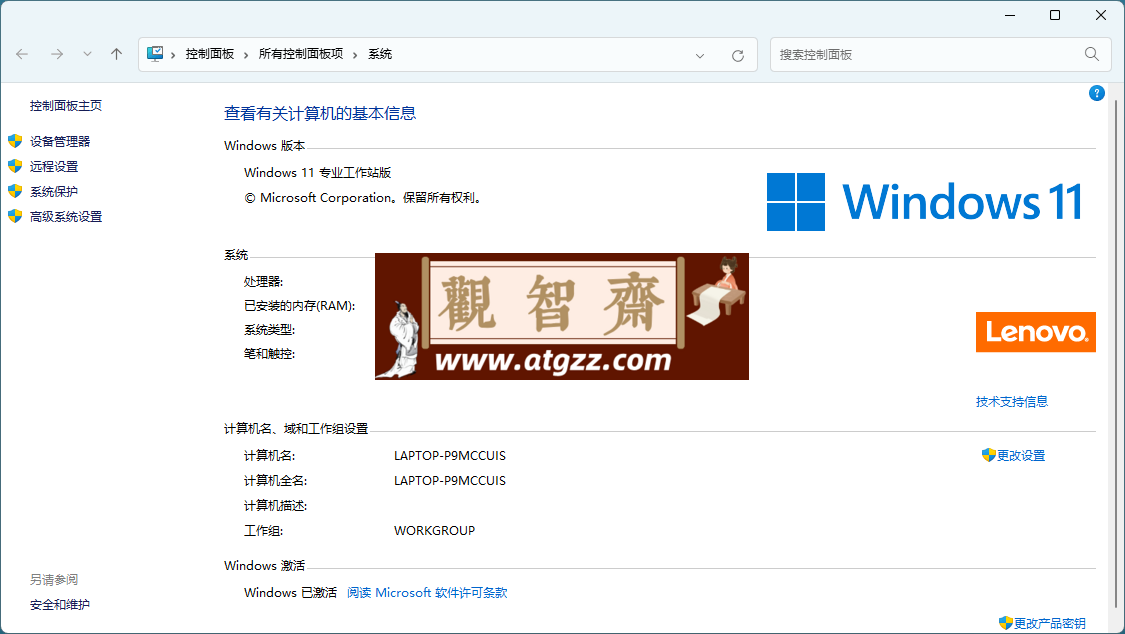Click the forward navigation arrow

coord(57,55)
